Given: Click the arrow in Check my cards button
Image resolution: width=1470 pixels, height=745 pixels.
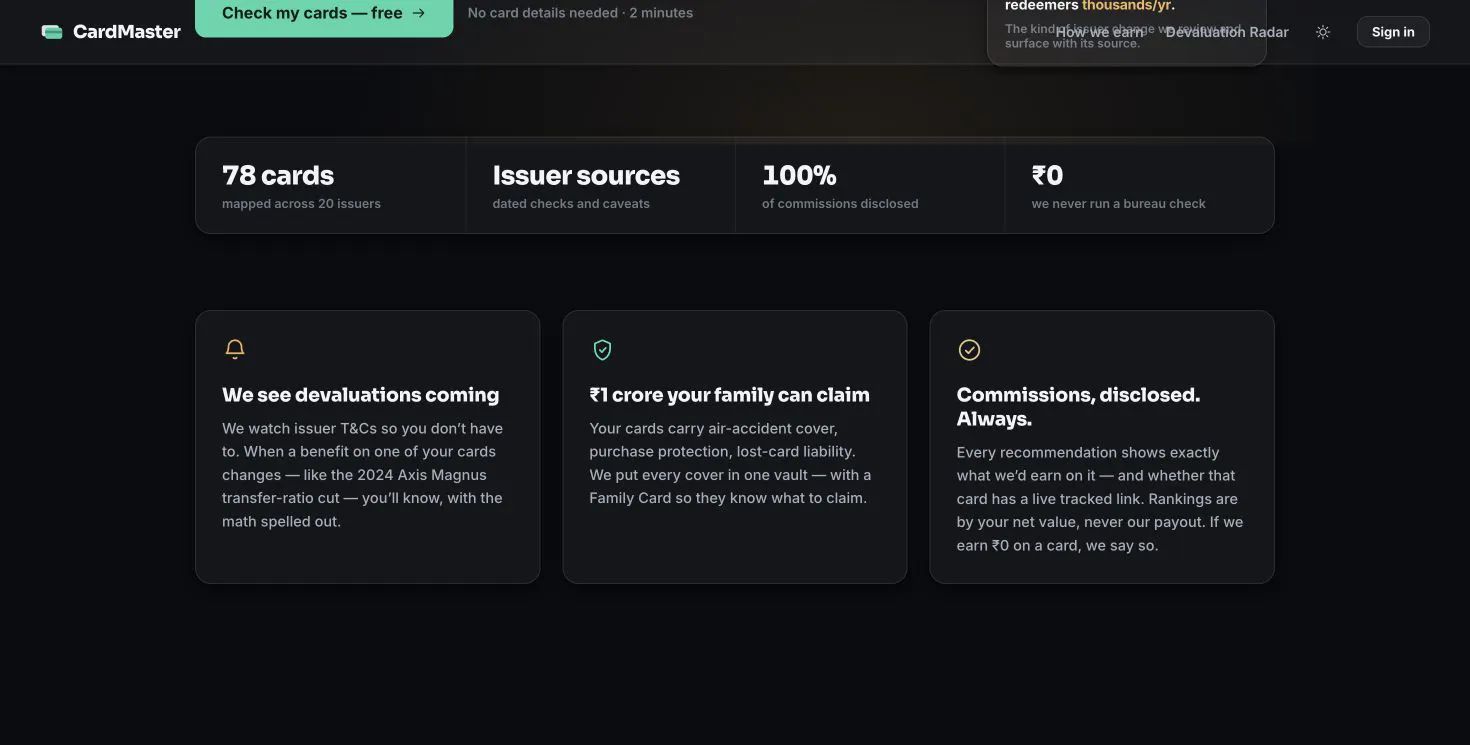Looking at the screenshot, I should [419, 13].
